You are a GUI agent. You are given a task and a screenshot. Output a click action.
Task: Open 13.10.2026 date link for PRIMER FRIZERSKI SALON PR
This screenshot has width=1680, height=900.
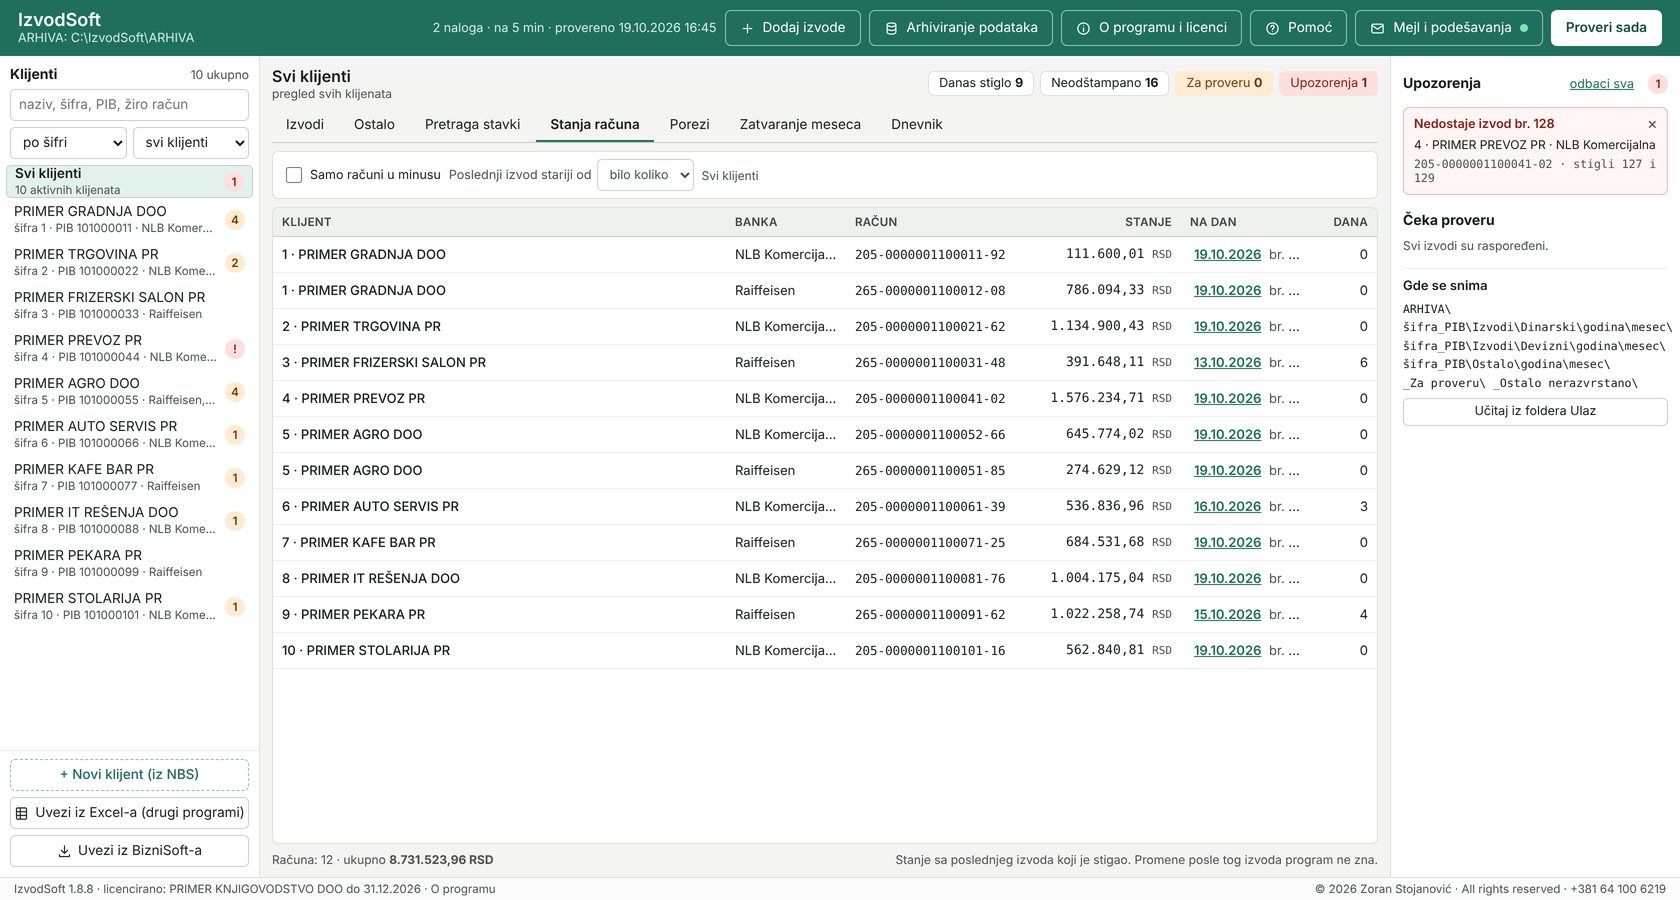pos(1227,363)
